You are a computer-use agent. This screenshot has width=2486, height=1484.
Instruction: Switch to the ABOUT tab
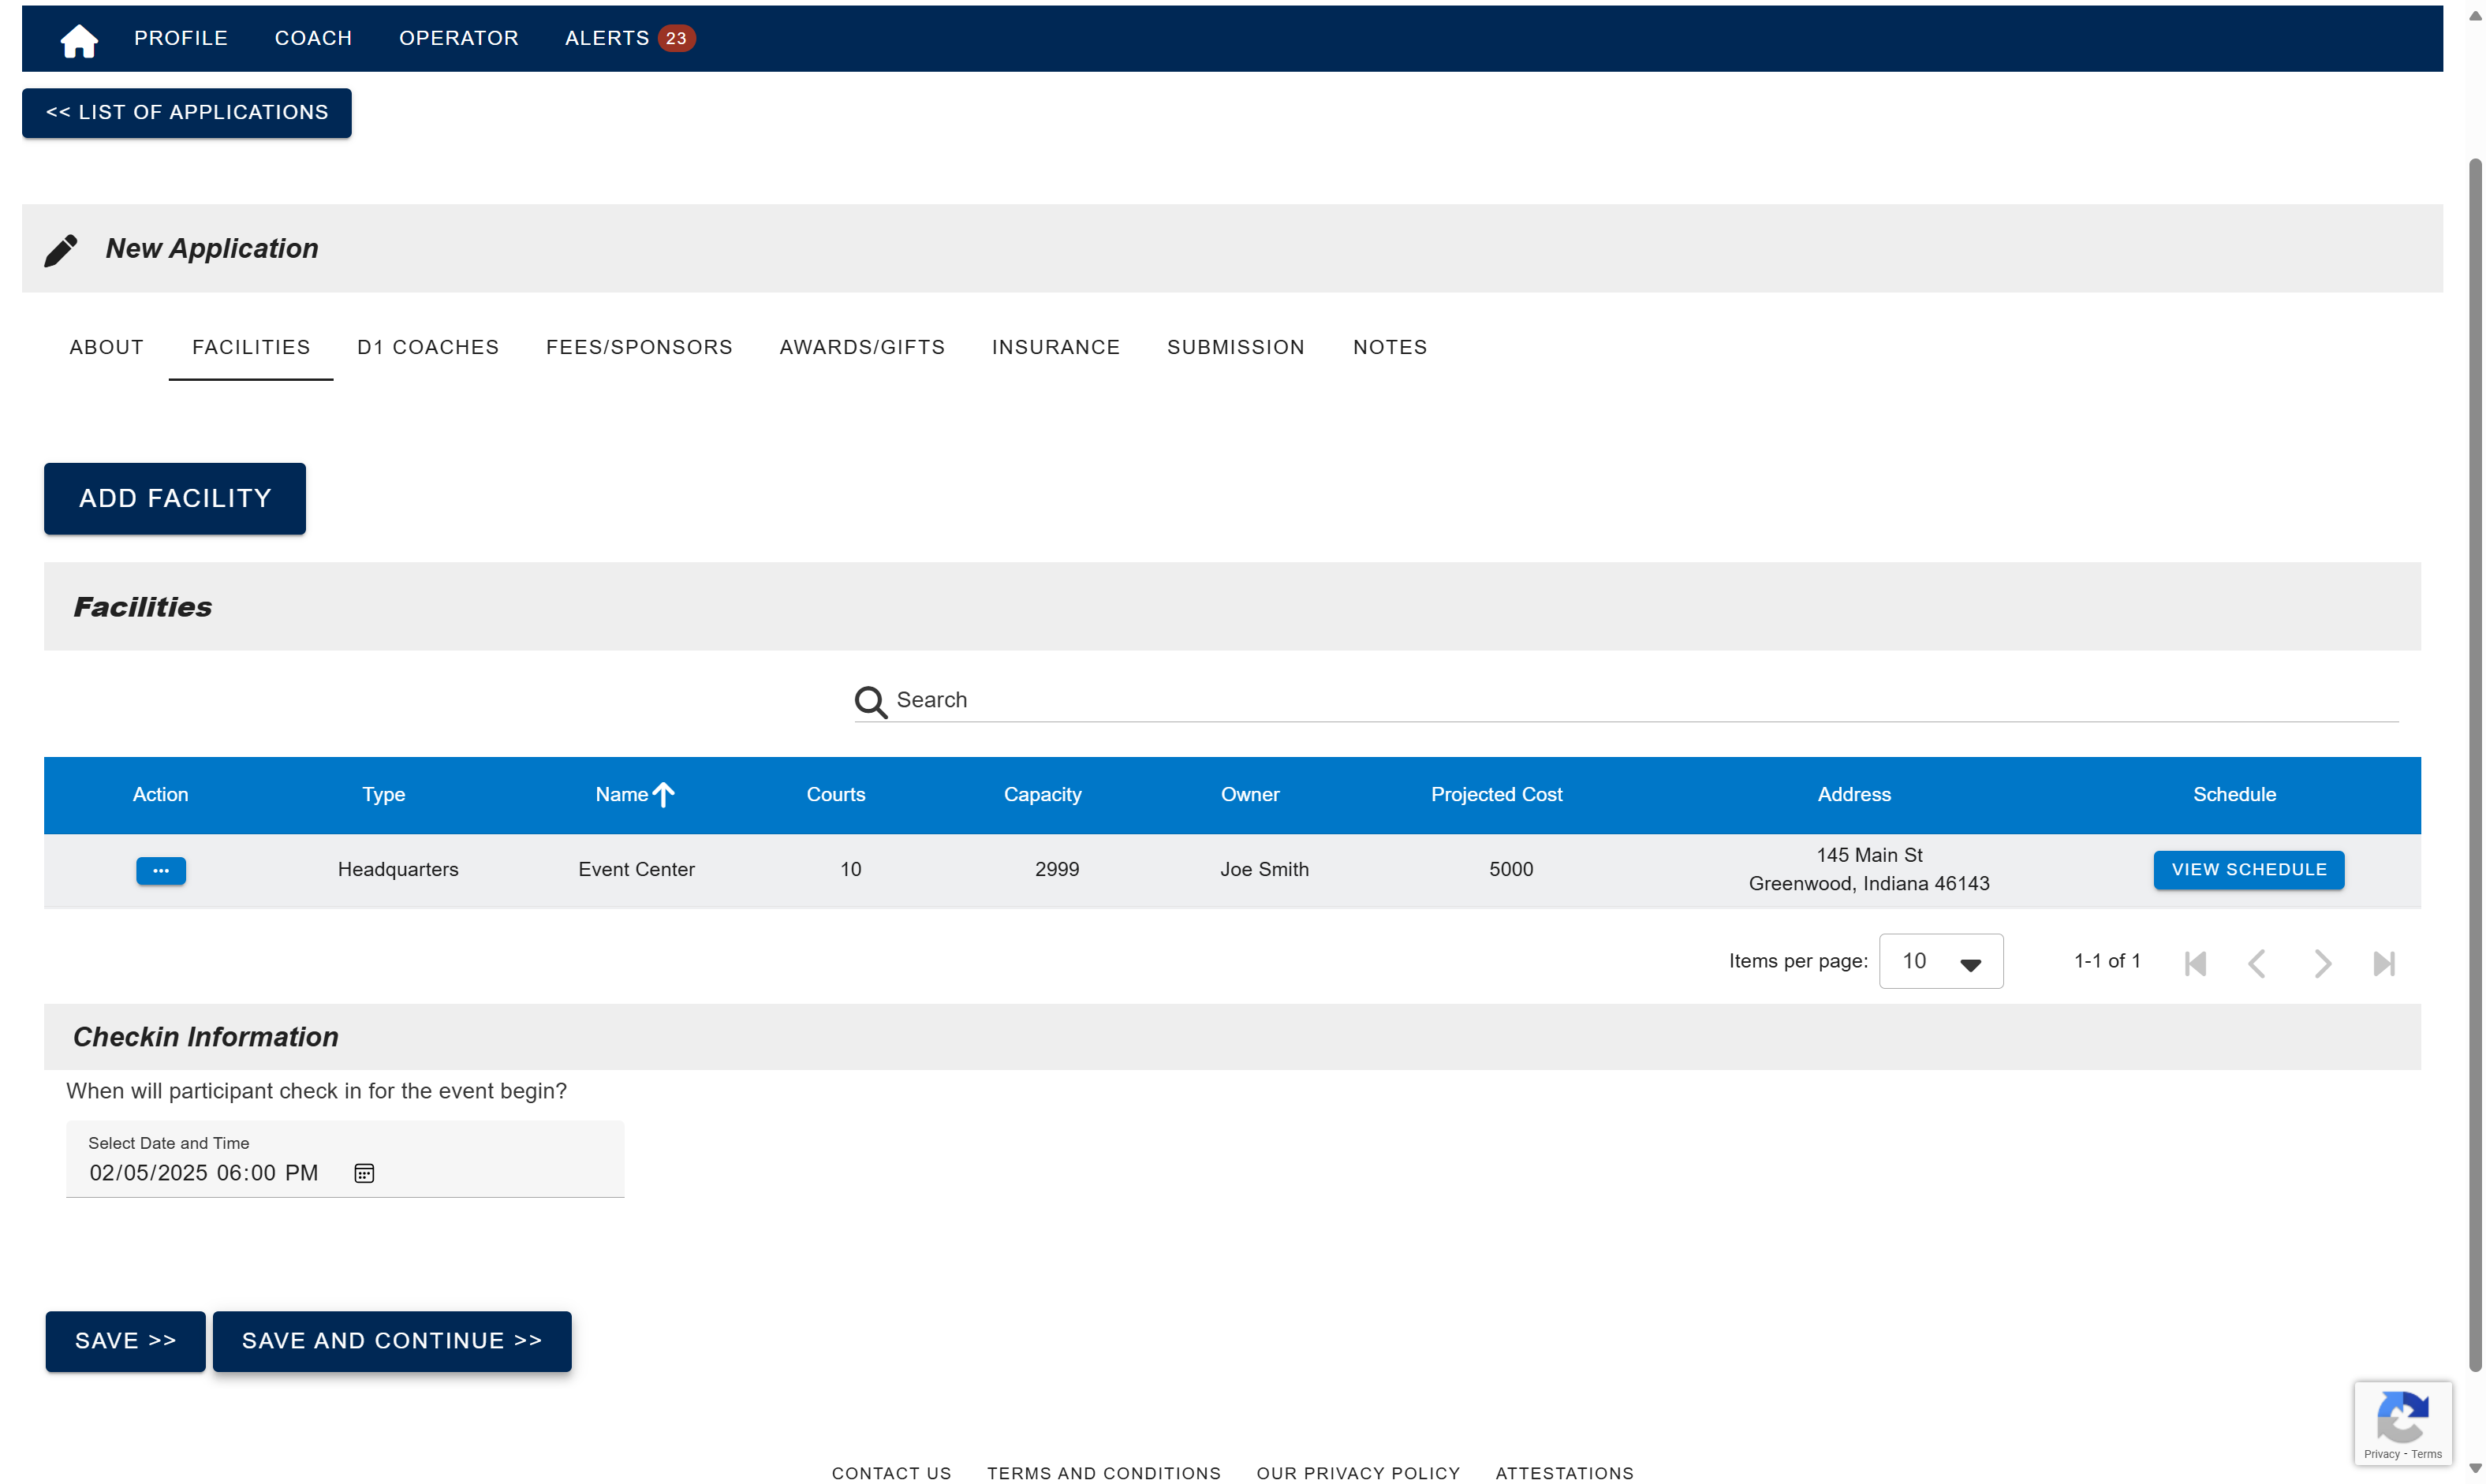coord(107,347)
